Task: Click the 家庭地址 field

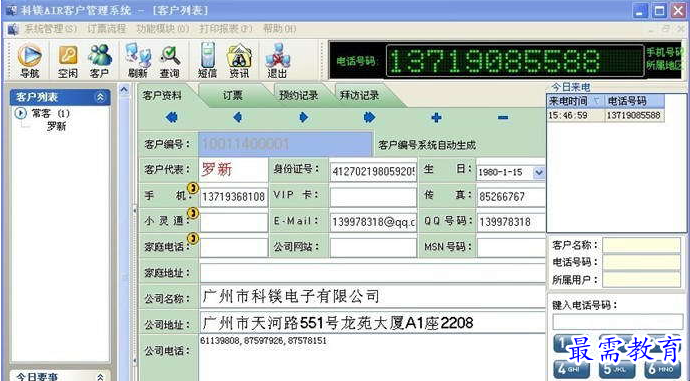Action: pyautogui.click(x=372, y=273)
